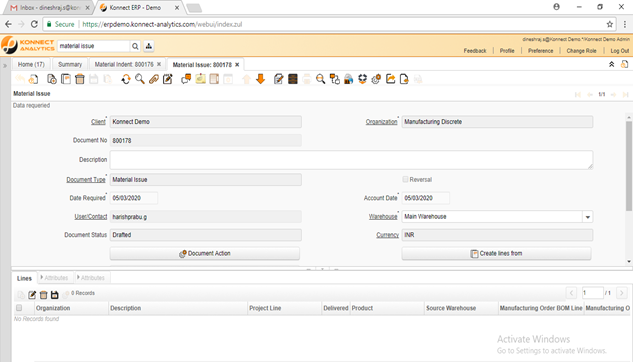Open the menu tree icon beside search
The image size is (633, 362).
(x=149, y=46)
